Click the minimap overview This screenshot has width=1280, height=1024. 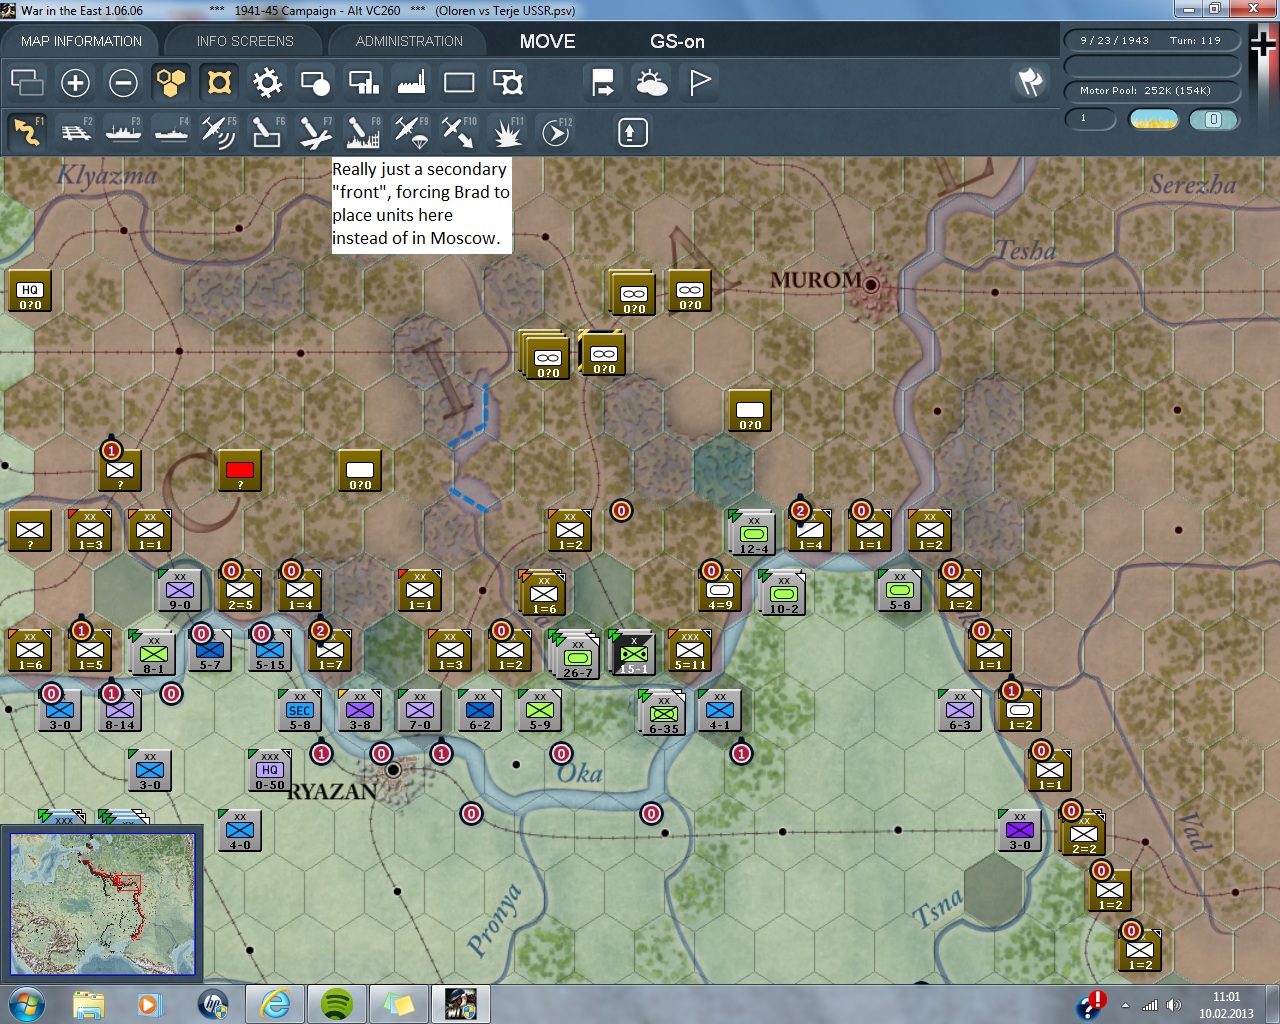(102, 904)
